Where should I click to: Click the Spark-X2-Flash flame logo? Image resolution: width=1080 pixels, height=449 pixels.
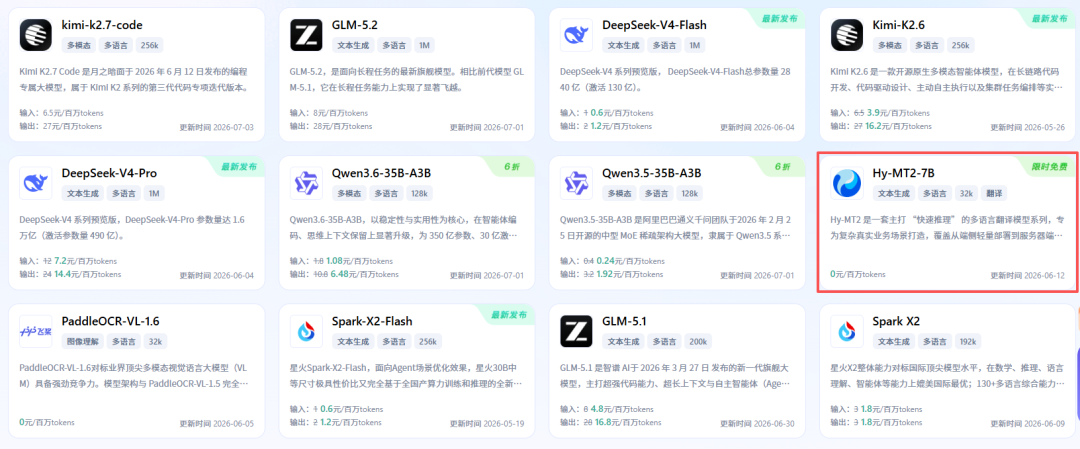click(307, 331)
